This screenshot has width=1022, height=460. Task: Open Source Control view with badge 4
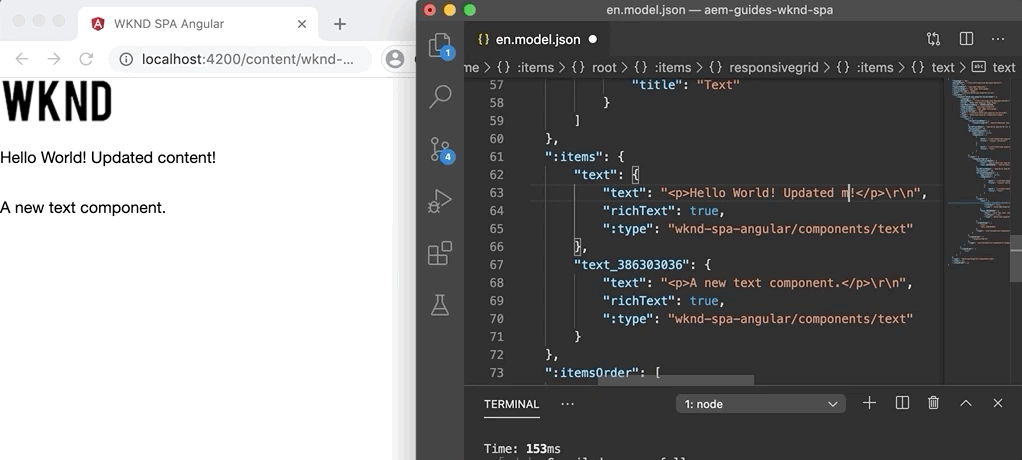(441, 149)
